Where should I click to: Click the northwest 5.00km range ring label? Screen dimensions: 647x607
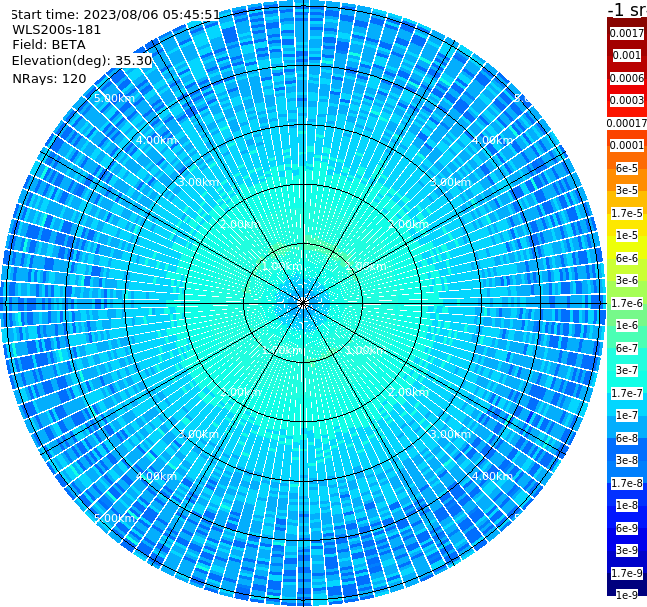click(114, 99)
